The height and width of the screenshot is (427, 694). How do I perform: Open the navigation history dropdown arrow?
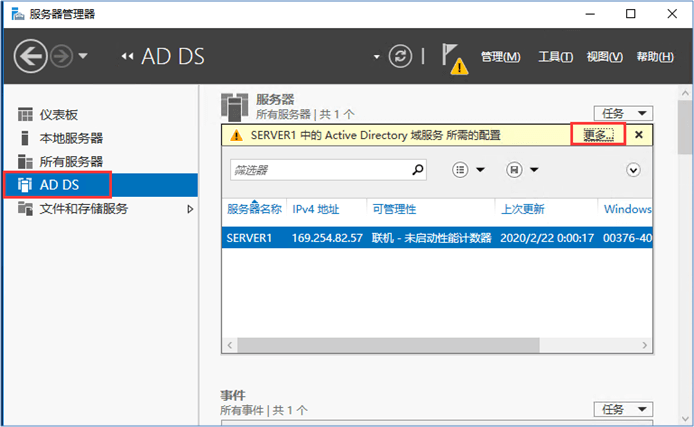click(83, 56)
